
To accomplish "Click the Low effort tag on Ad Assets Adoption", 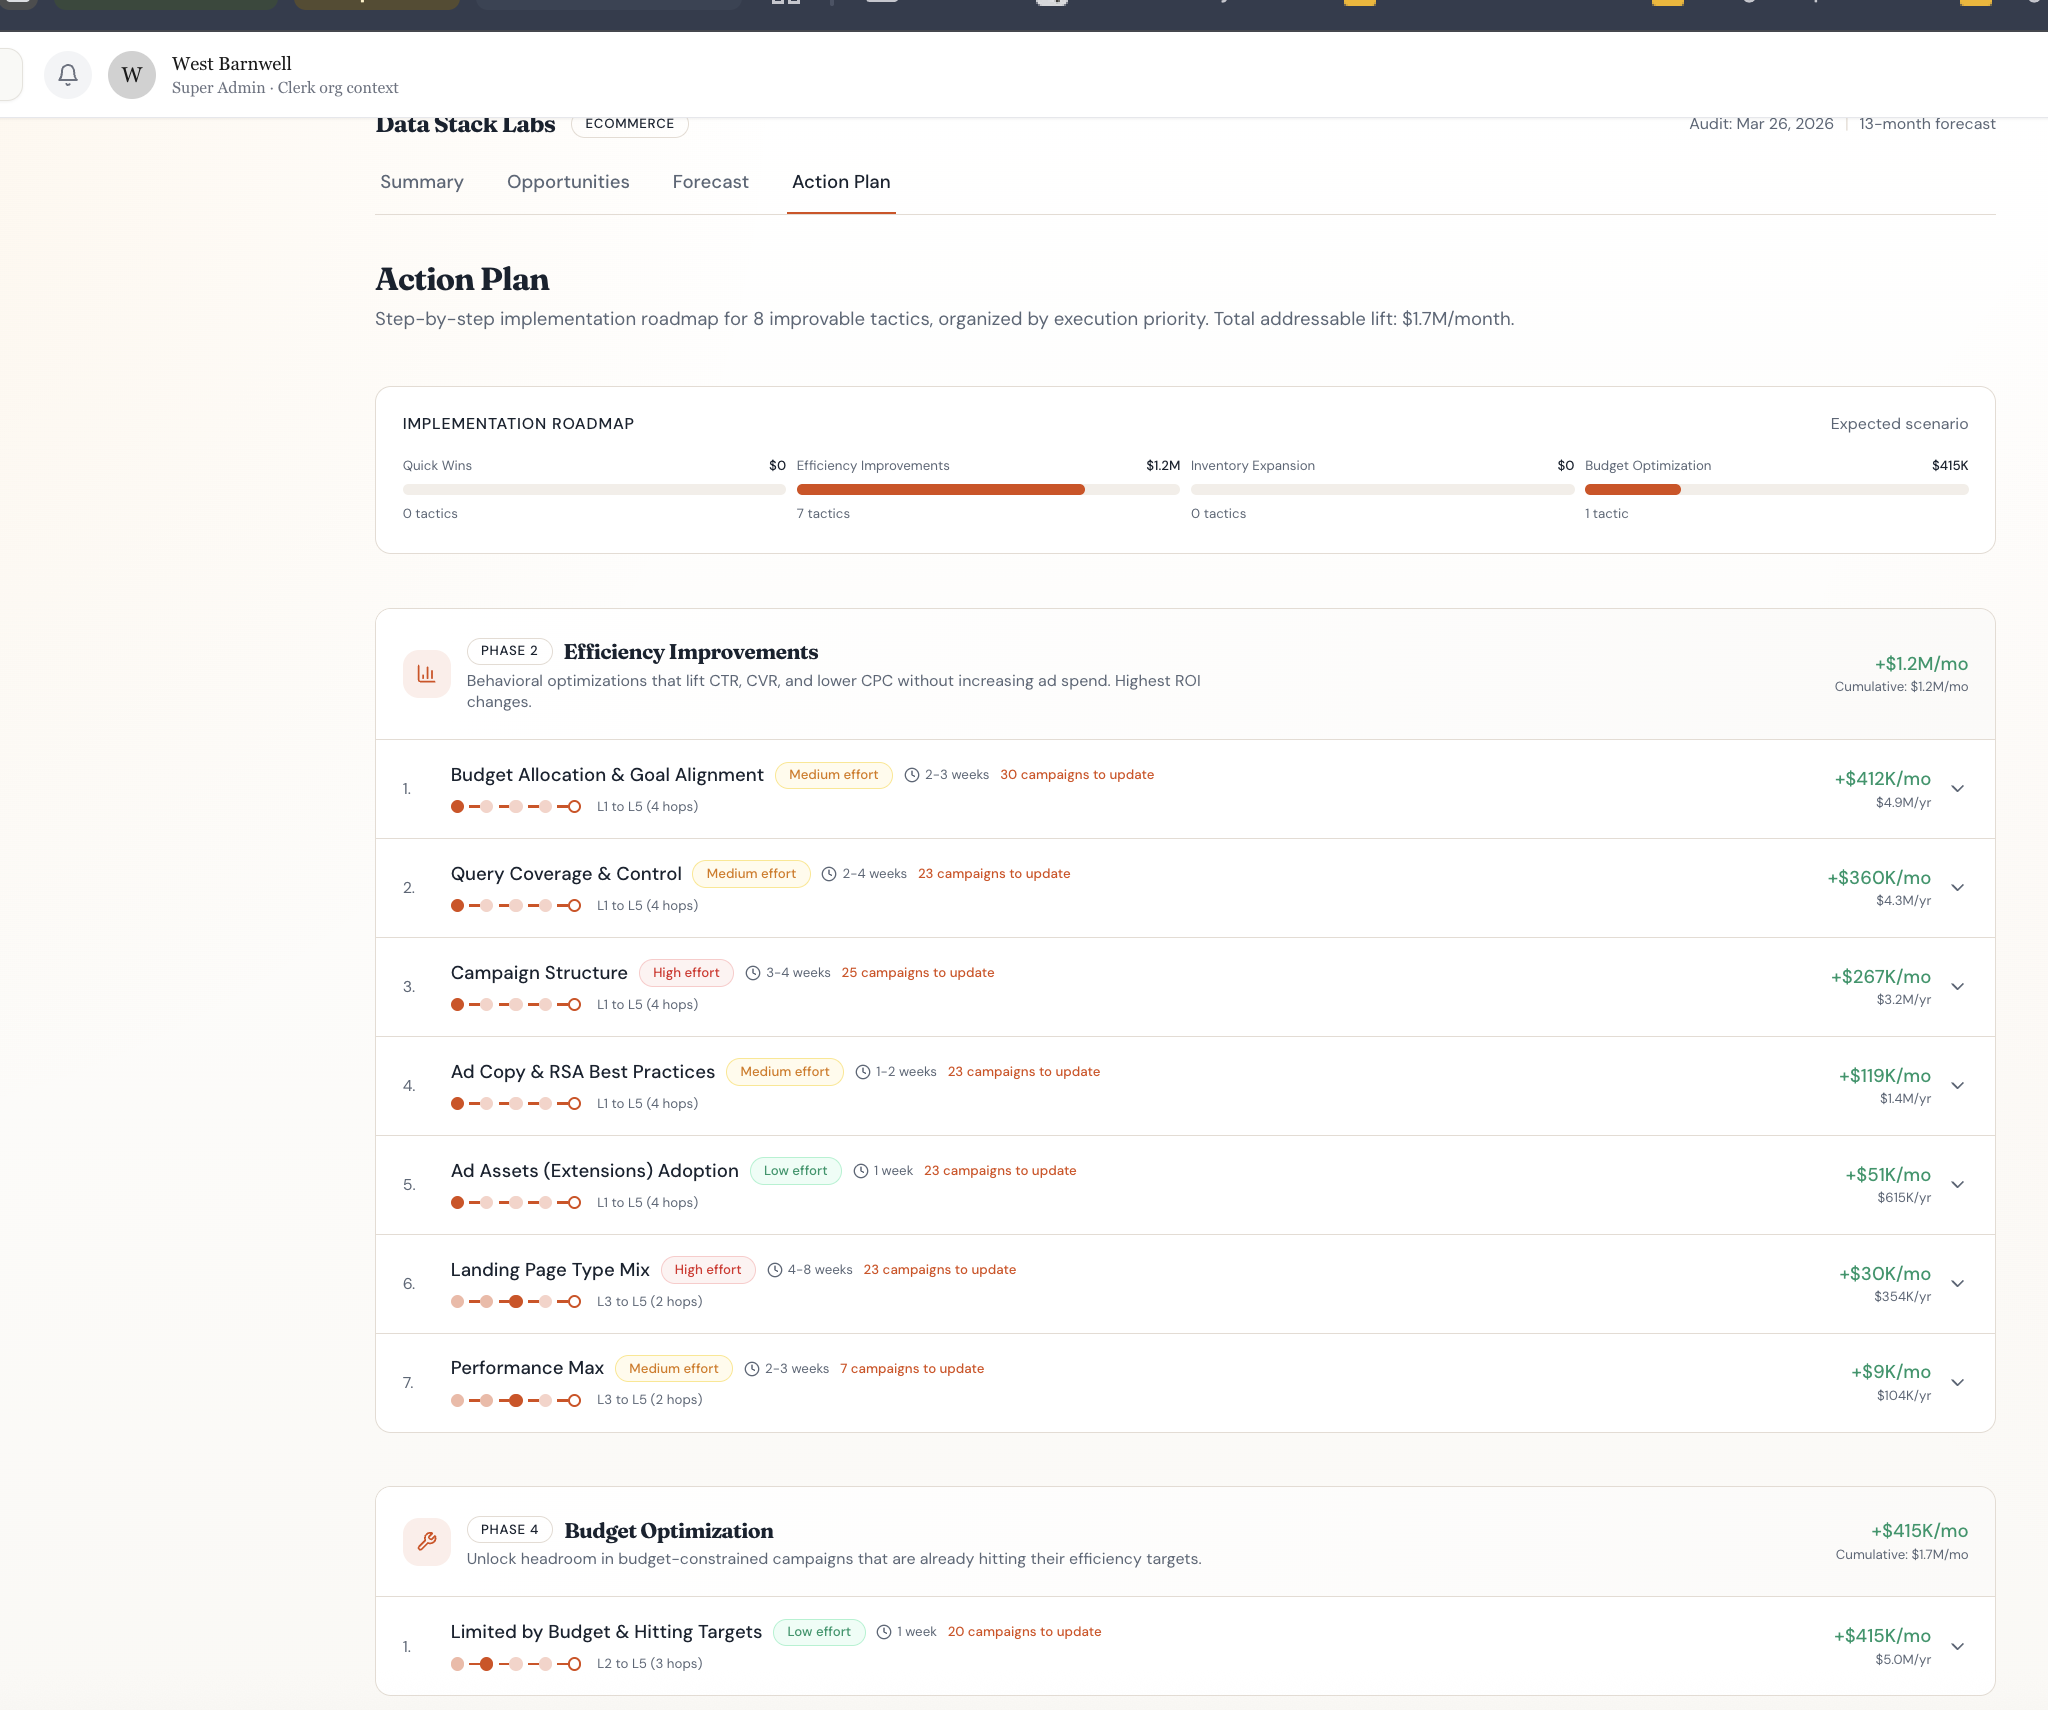I will pos(795,1171).
